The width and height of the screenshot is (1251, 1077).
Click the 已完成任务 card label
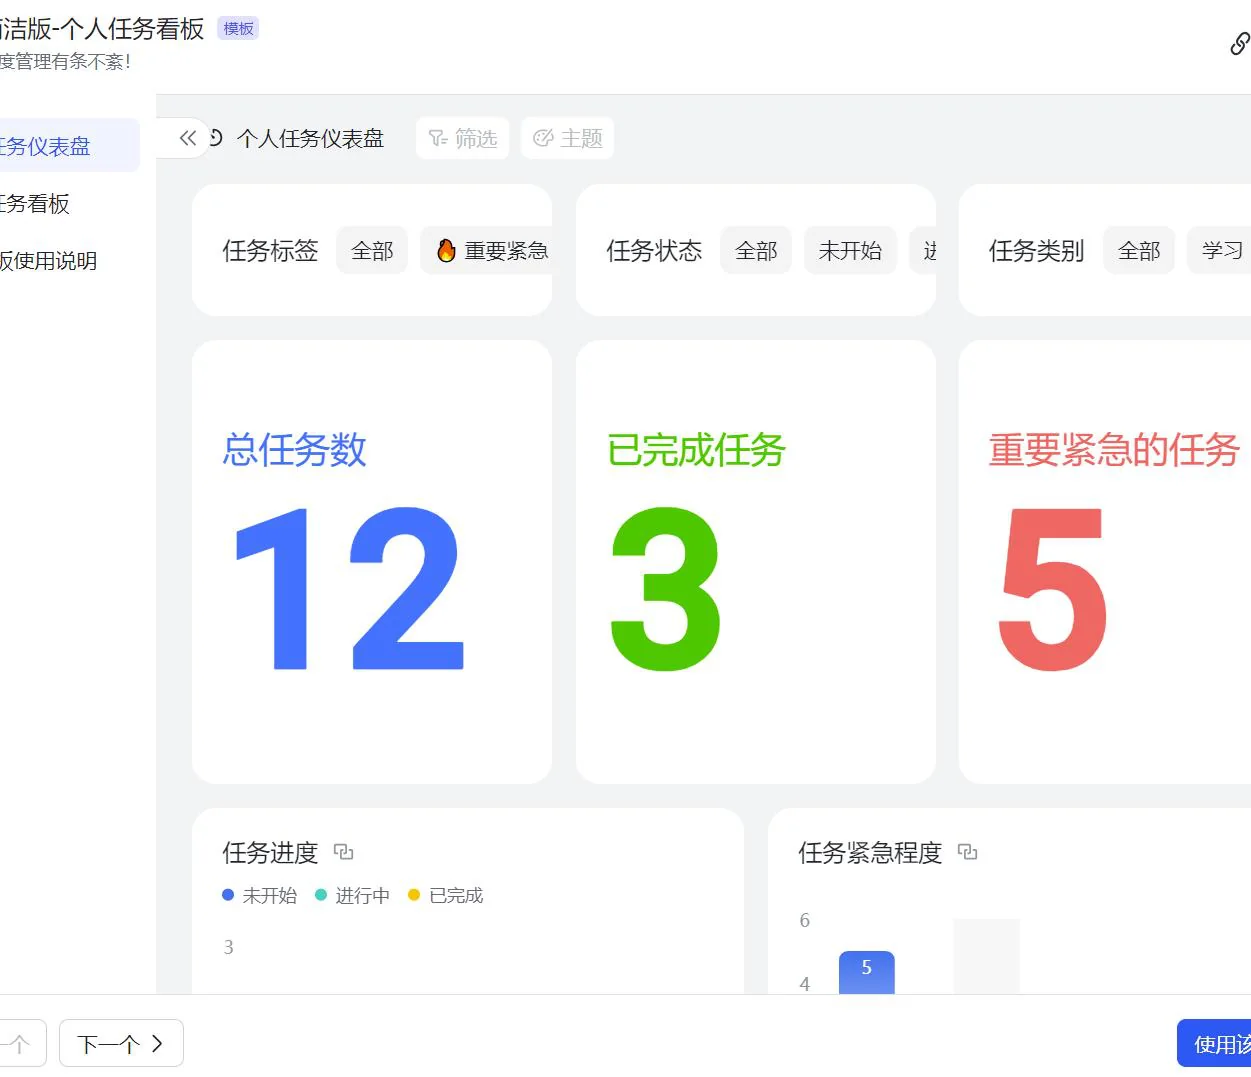click(696, 450)
